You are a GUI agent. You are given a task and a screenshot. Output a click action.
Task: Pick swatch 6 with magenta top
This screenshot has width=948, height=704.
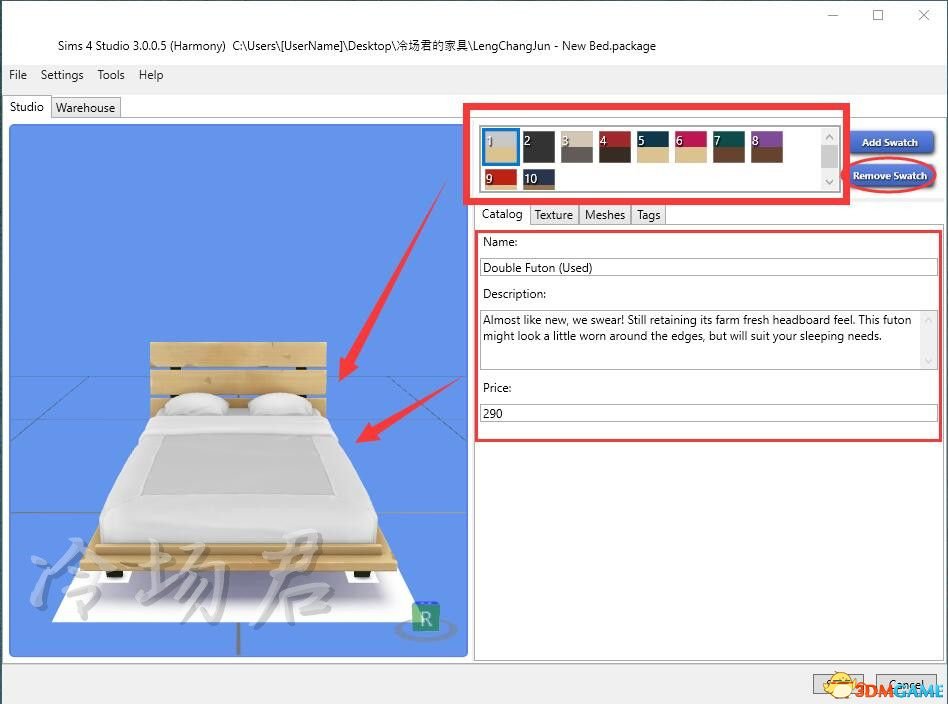tap(691, 147)
